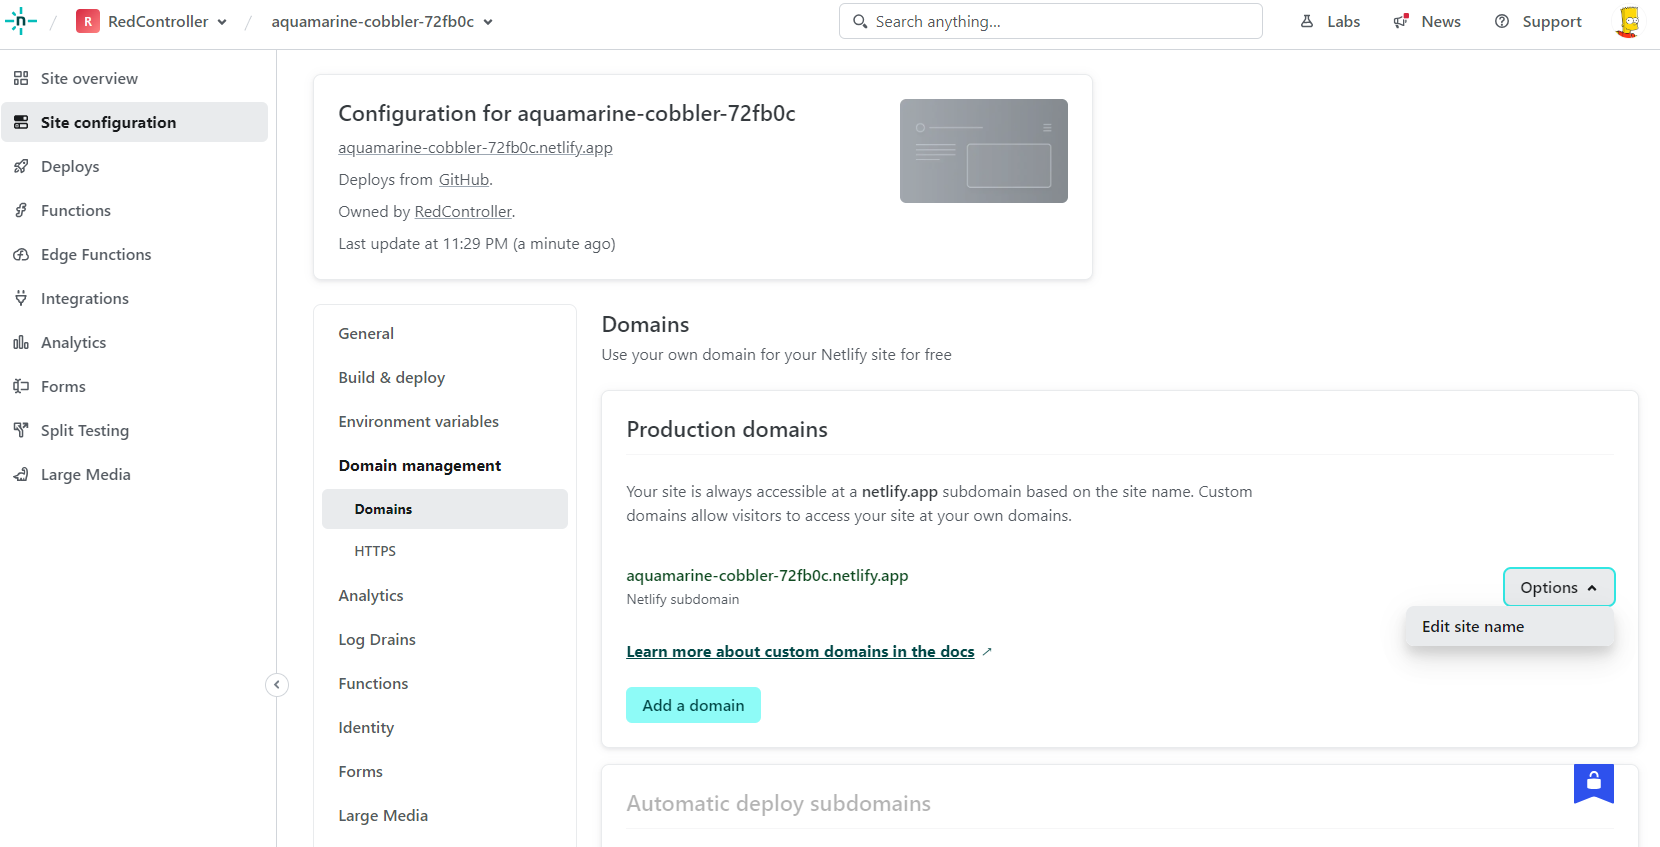Click the Analytics bar chart icon

(x=21, y=342)
